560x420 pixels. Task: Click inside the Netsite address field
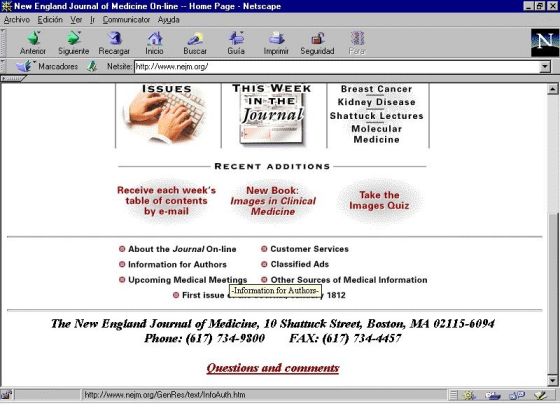click(337, 66)
